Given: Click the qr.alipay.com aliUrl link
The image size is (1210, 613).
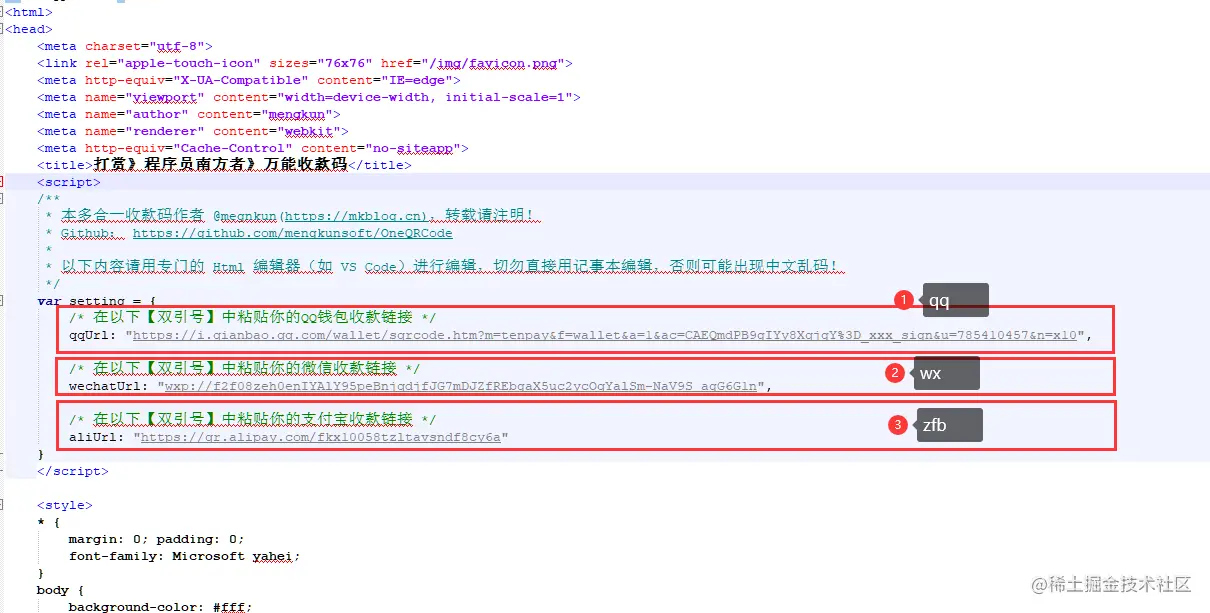Looking at the screenshot, I should pos(320,437).
